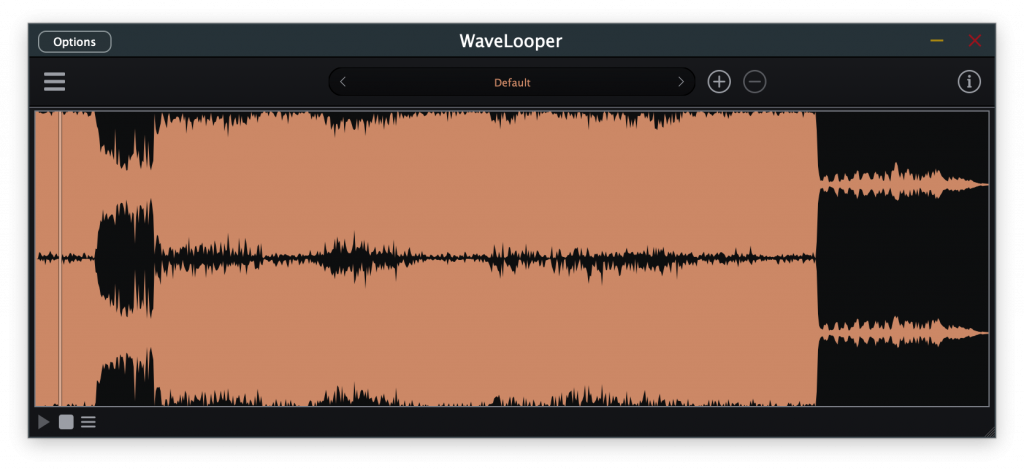Click the playhead line in the waveform
The height and width of the screenshot is (471, 1024).
click(60, 258)
